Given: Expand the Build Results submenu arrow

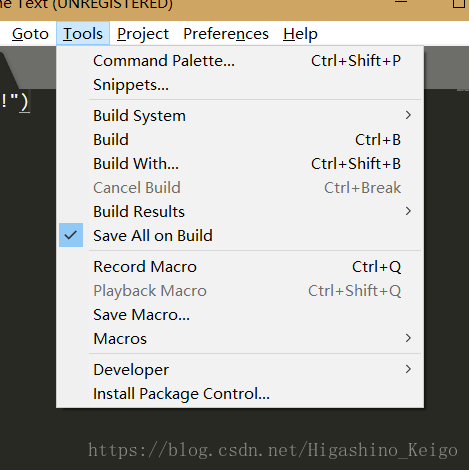Looking at the screenshot, I should click(408, 211).
